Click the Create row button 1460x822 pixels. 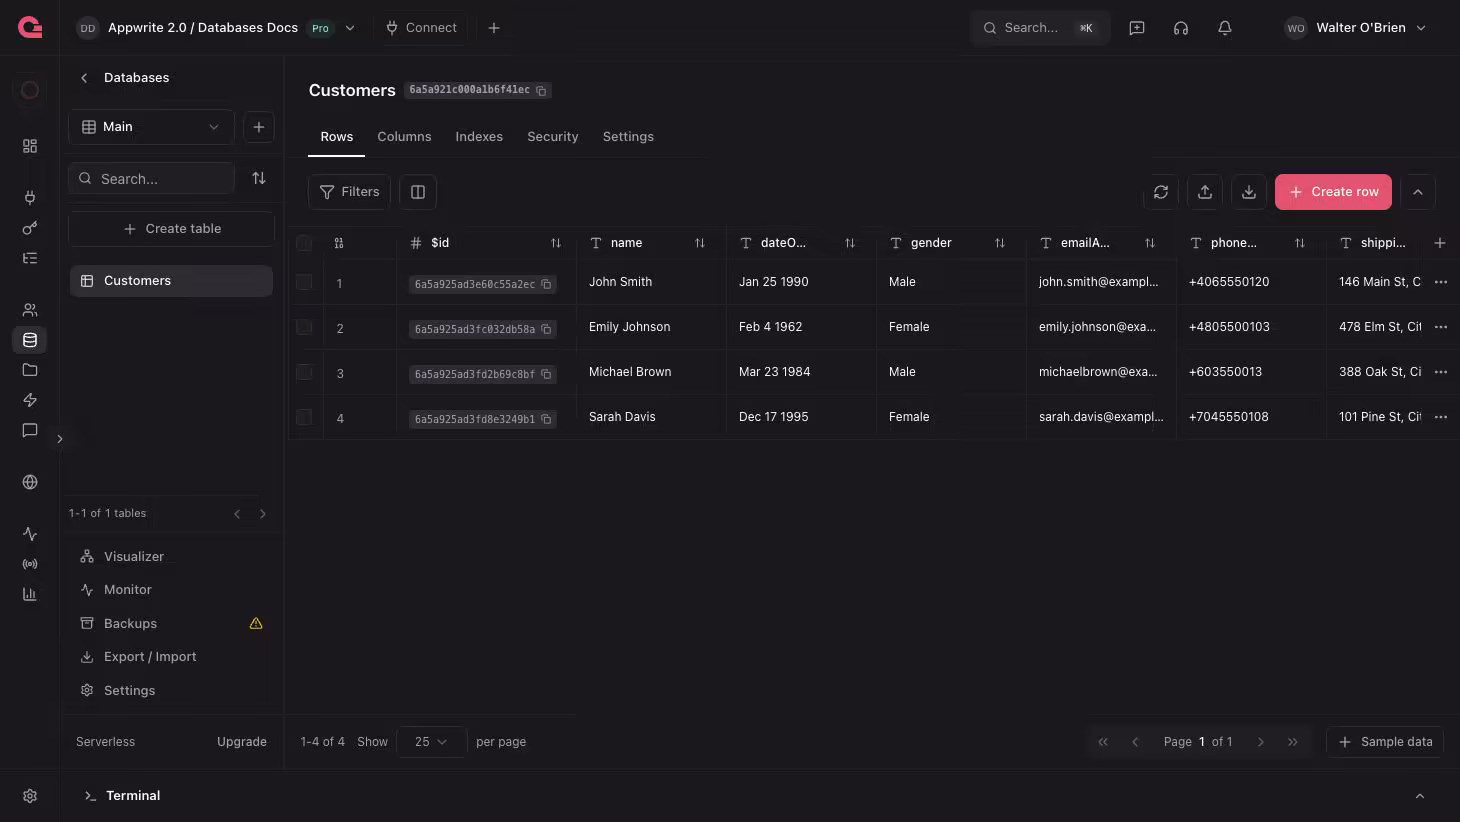click(1333, 192)
